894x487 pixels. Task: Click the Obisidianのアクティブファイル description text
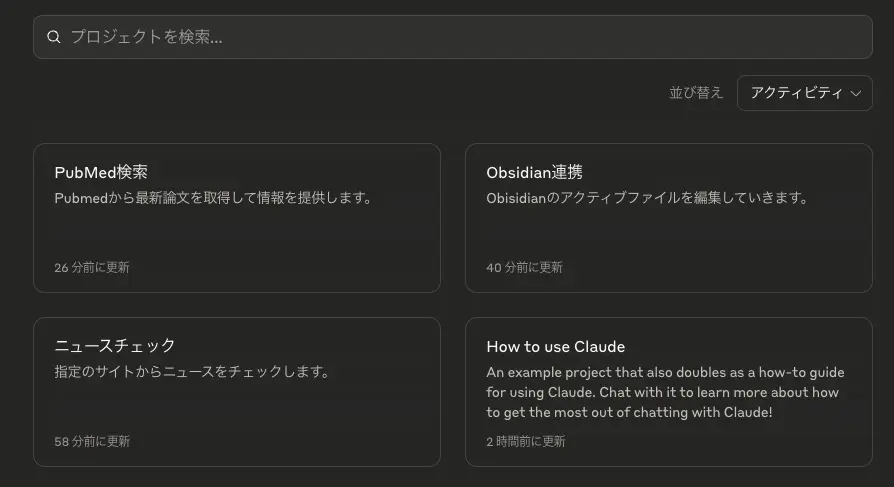[646, 198]
